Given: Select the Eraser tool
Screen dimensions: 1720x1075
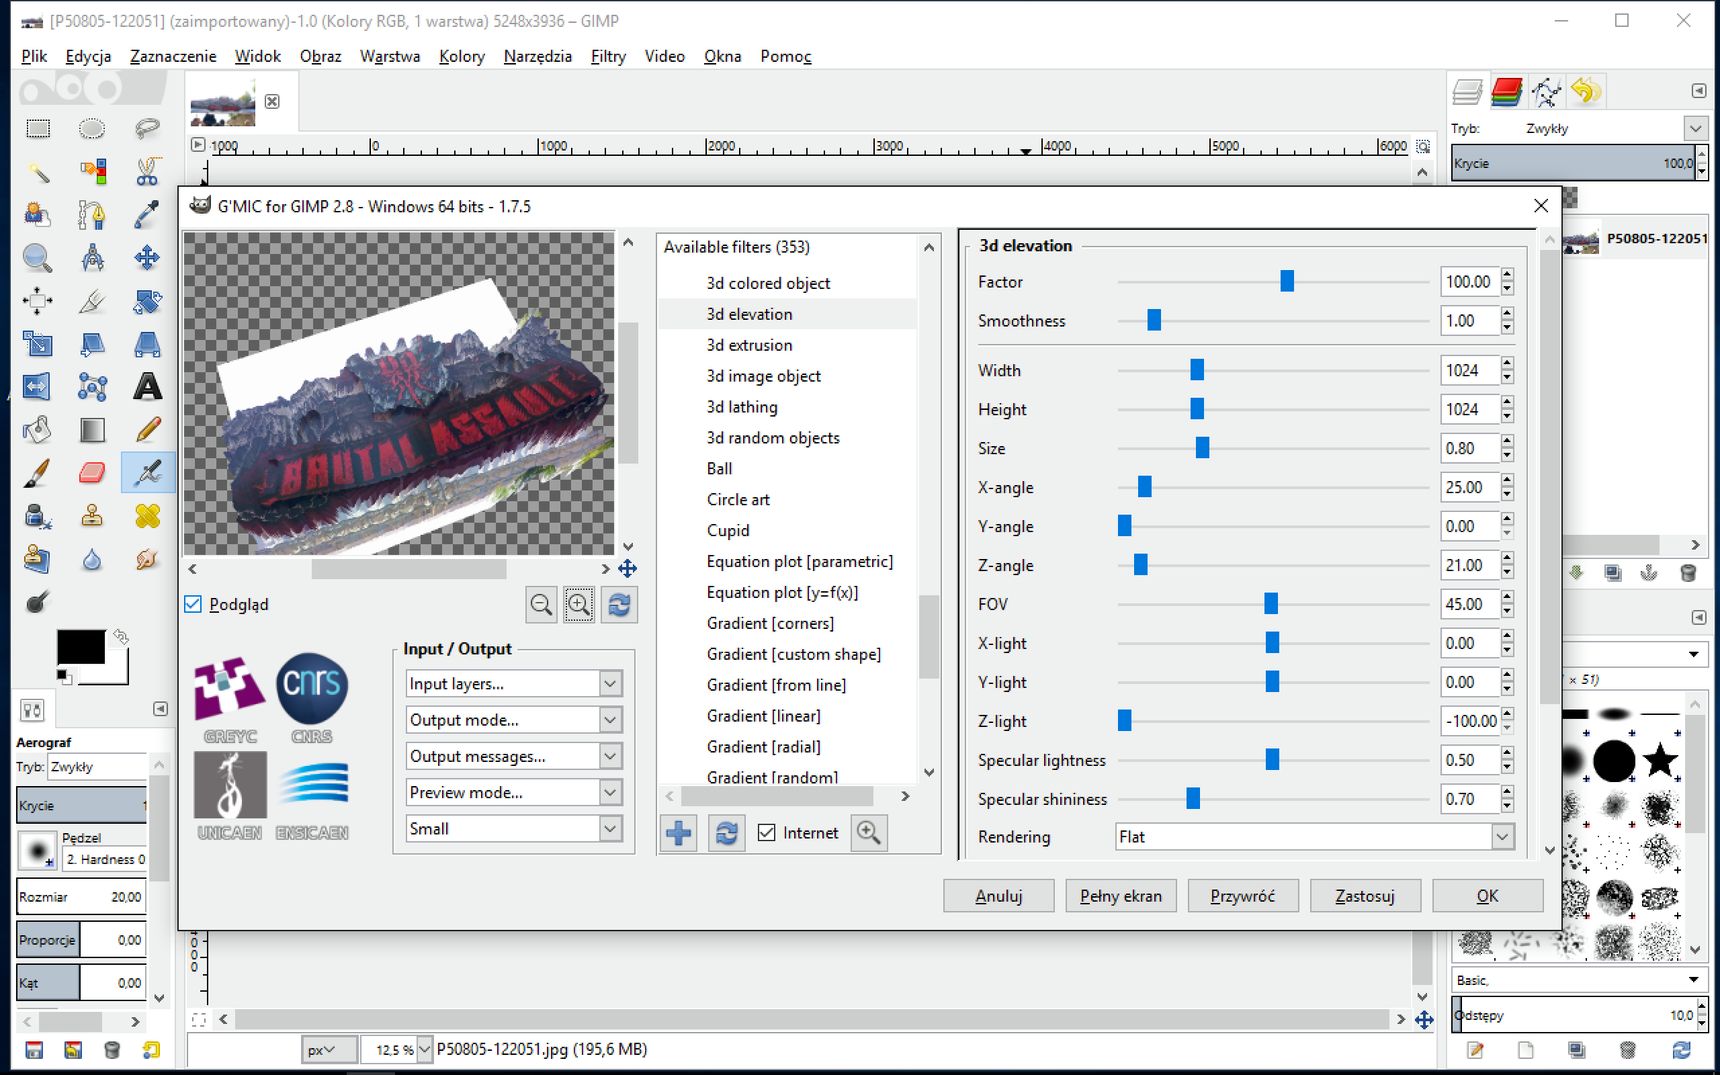Looking at the screenshot, I should pyautogui.click(x=92, y=472).
